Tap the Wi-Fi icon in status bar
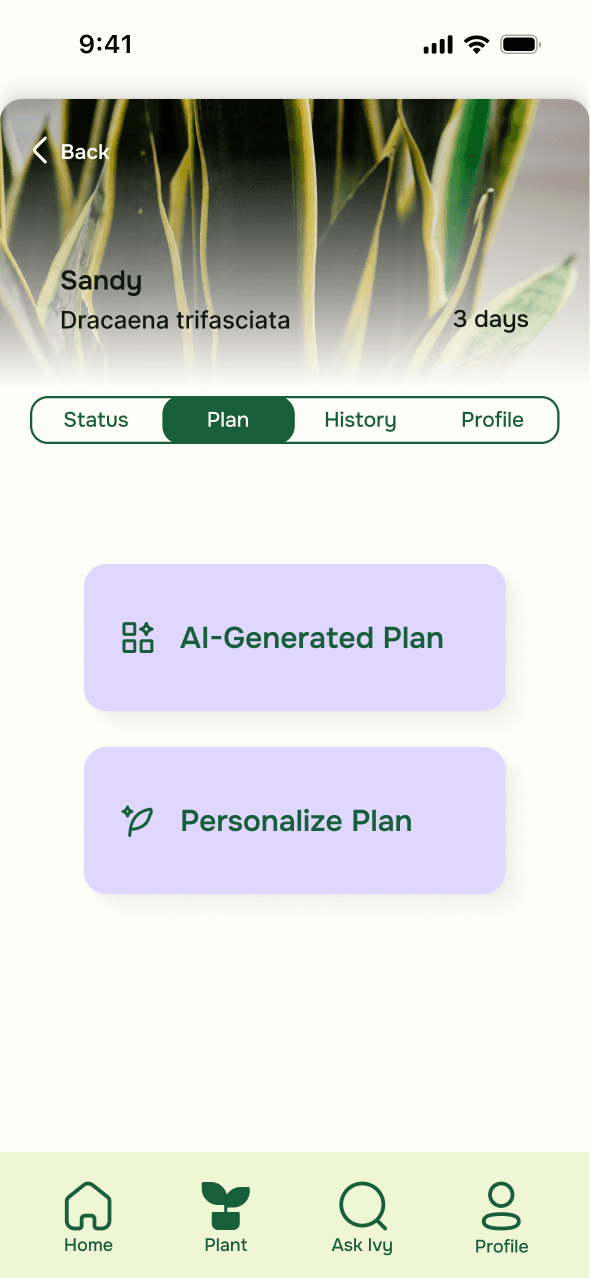Image resolution: width=590 pixels, height=1278 pixels. 476,45
